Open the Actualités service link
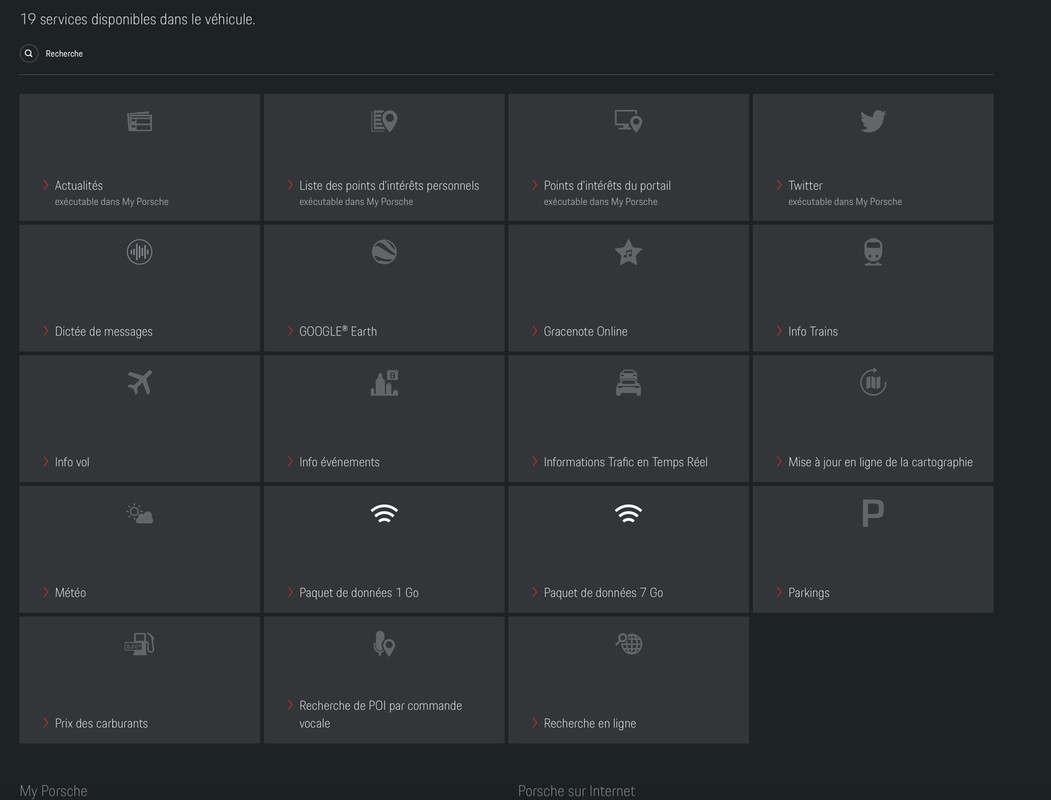This screenshot has width=1051, height=800. [78, 186]
